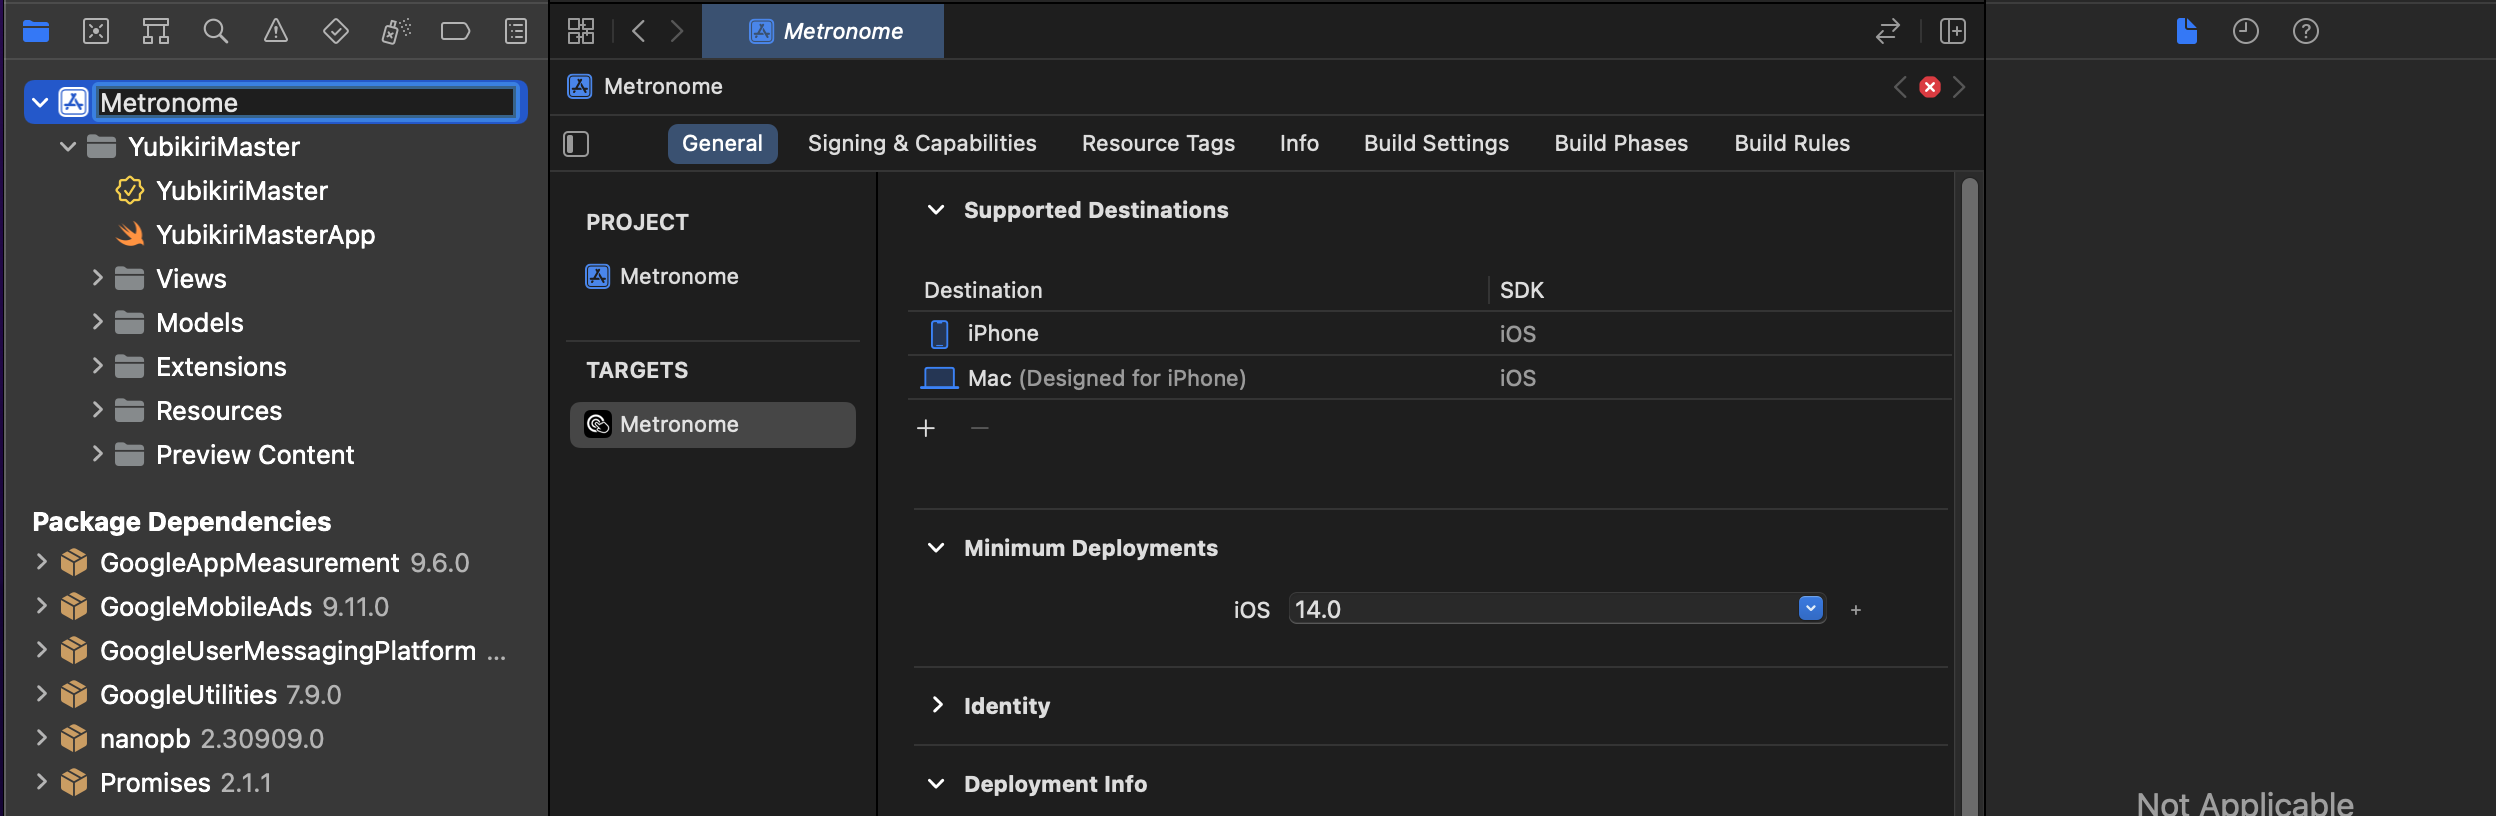Show the File inspector
2496x816 pixels.
point(2187,31)
